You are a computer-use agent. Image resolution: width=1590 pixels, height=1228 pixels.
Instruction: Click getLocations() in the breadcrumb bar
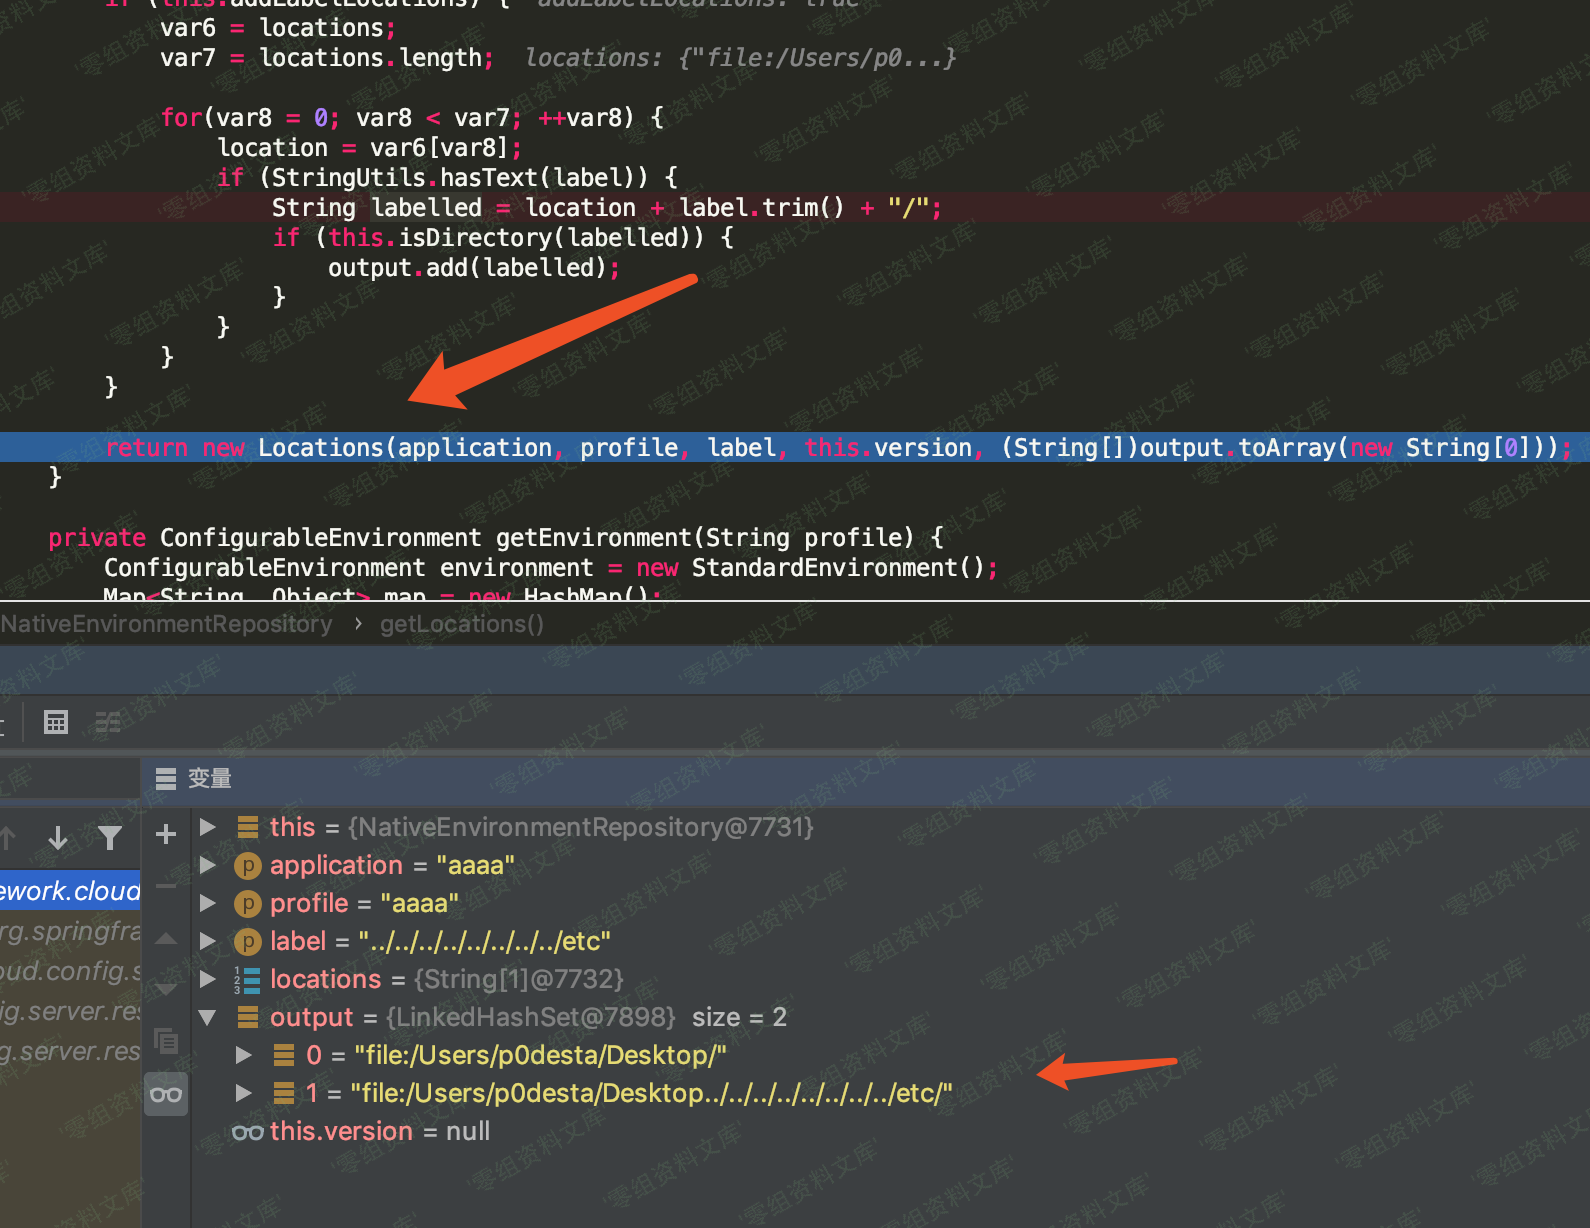coord(461,624)
